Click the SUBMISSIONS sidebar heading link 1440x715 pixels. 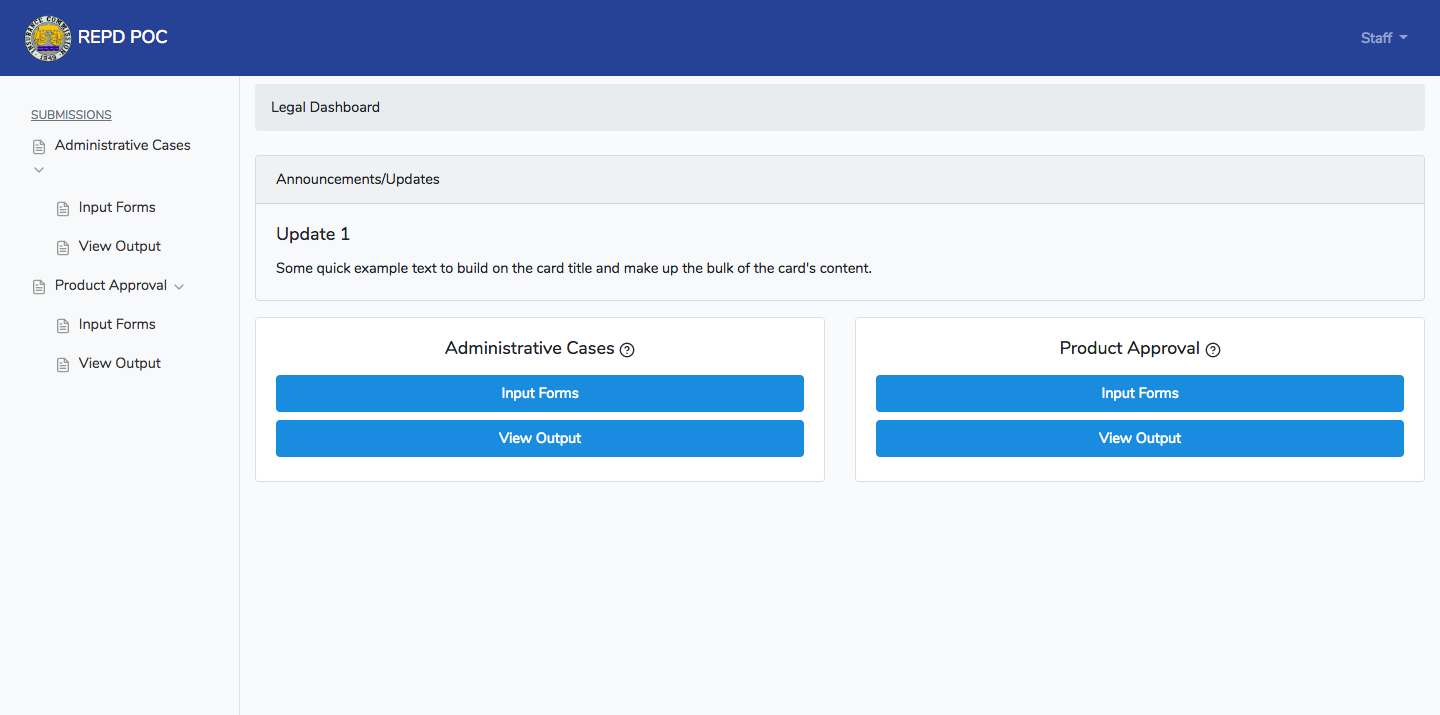click(71, 115)
